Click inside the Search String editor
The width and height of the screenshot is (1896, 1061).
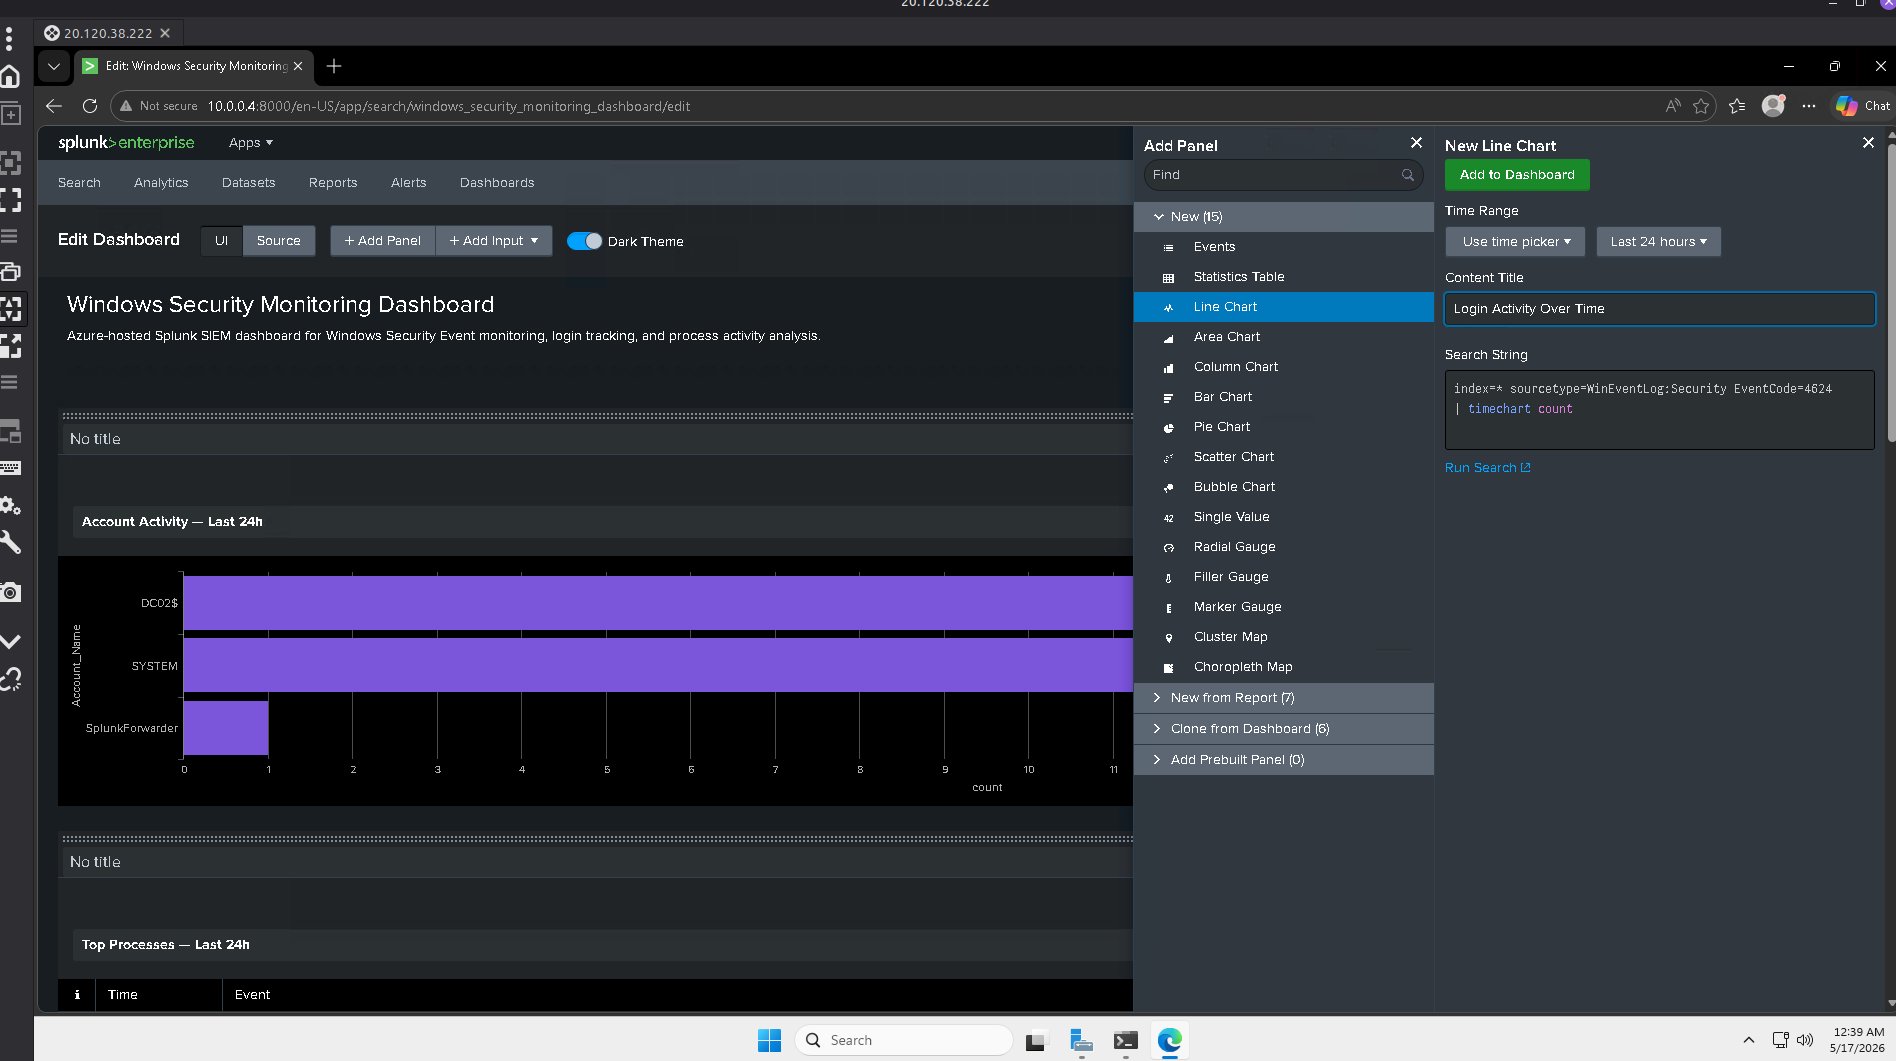[1660, 410]
